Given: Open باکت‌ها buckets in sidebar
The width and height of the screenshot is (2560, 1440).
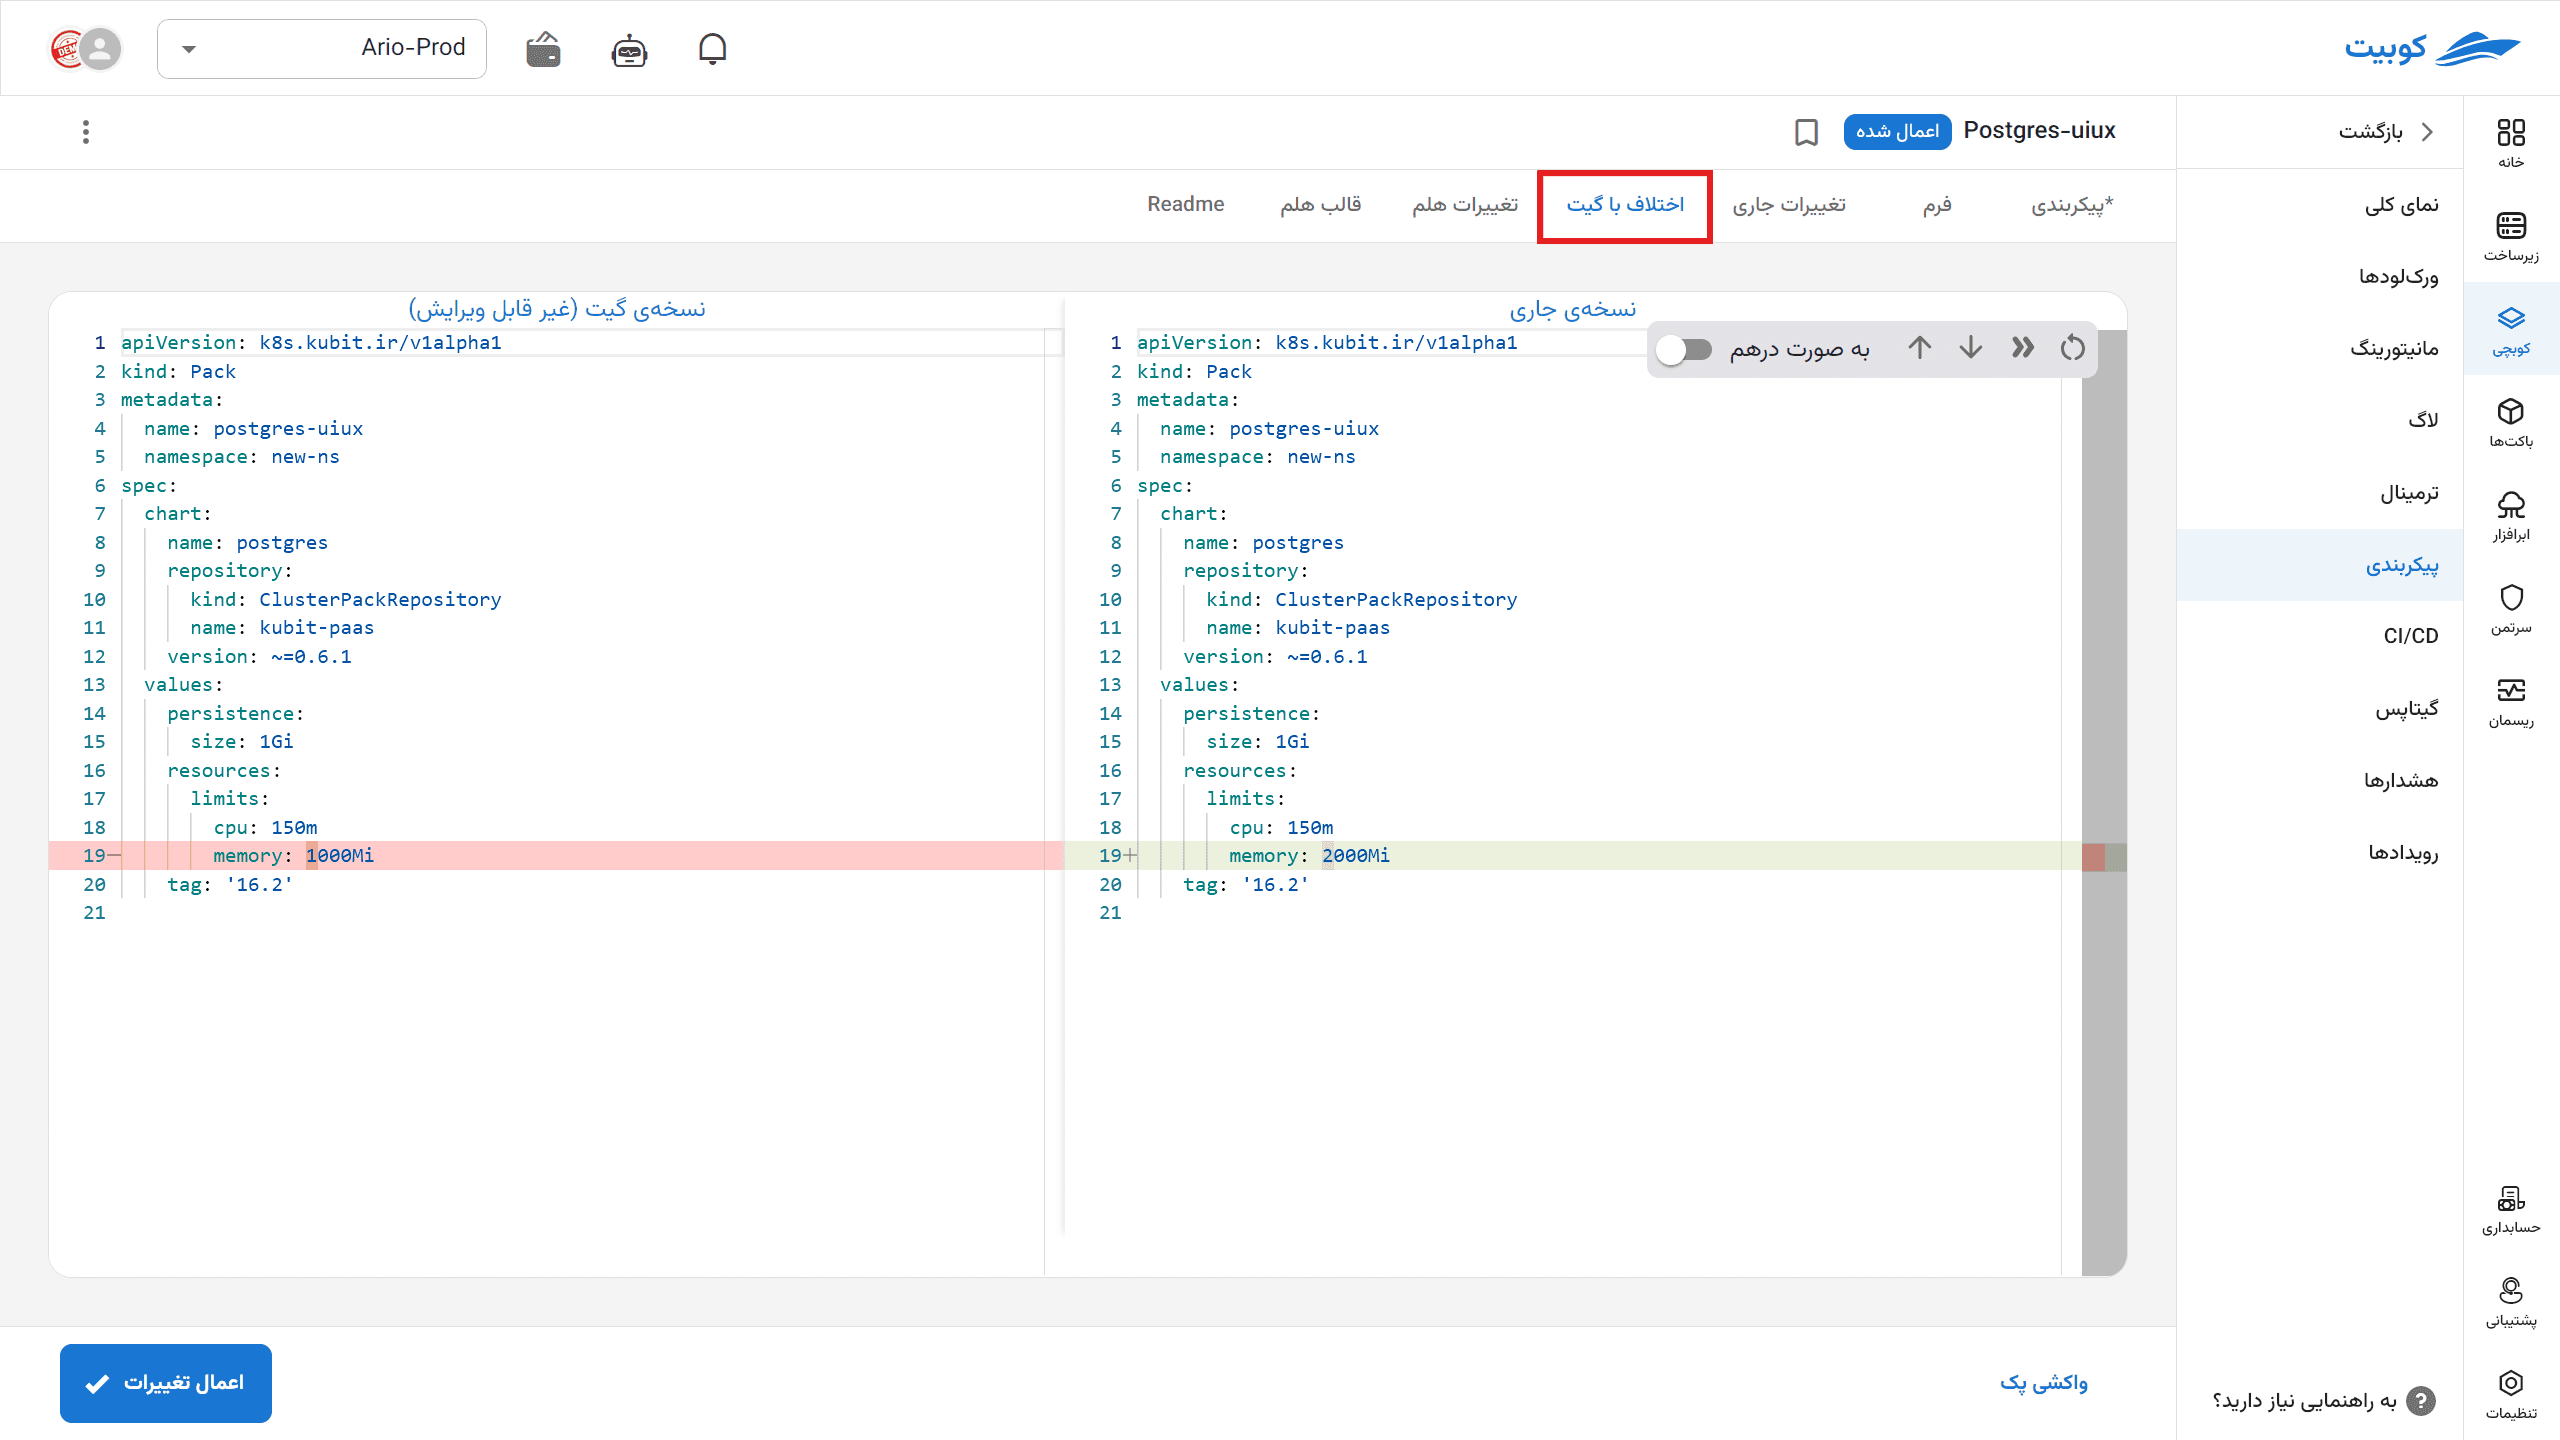Looking at the screenshot, I should coord(2511,422).
